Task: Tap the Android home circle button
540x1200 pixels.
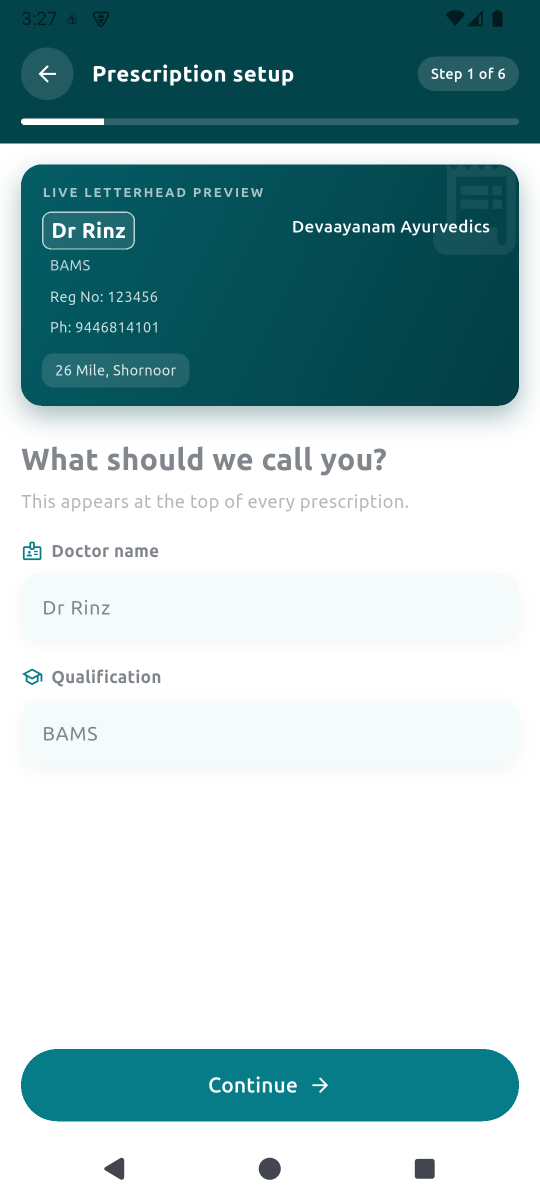Action: (x=270, y=1168)
